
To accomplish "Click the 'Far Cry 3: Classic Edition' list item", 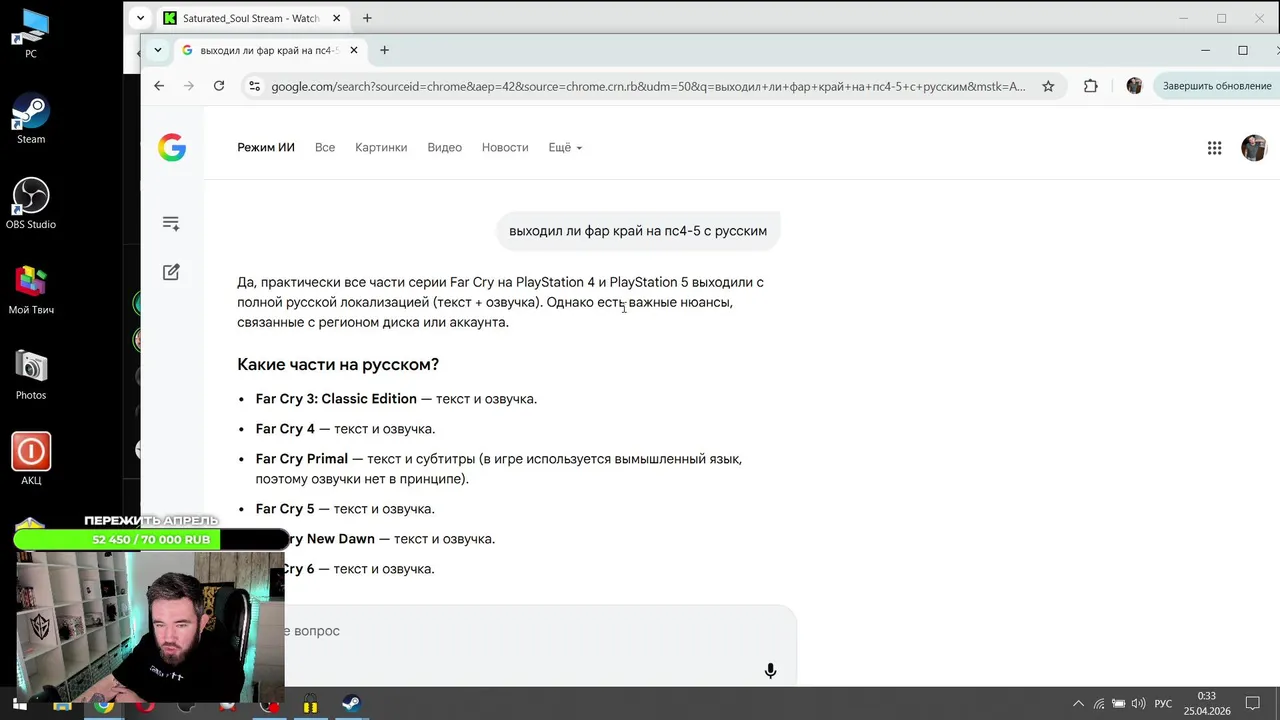I will 396,399.
